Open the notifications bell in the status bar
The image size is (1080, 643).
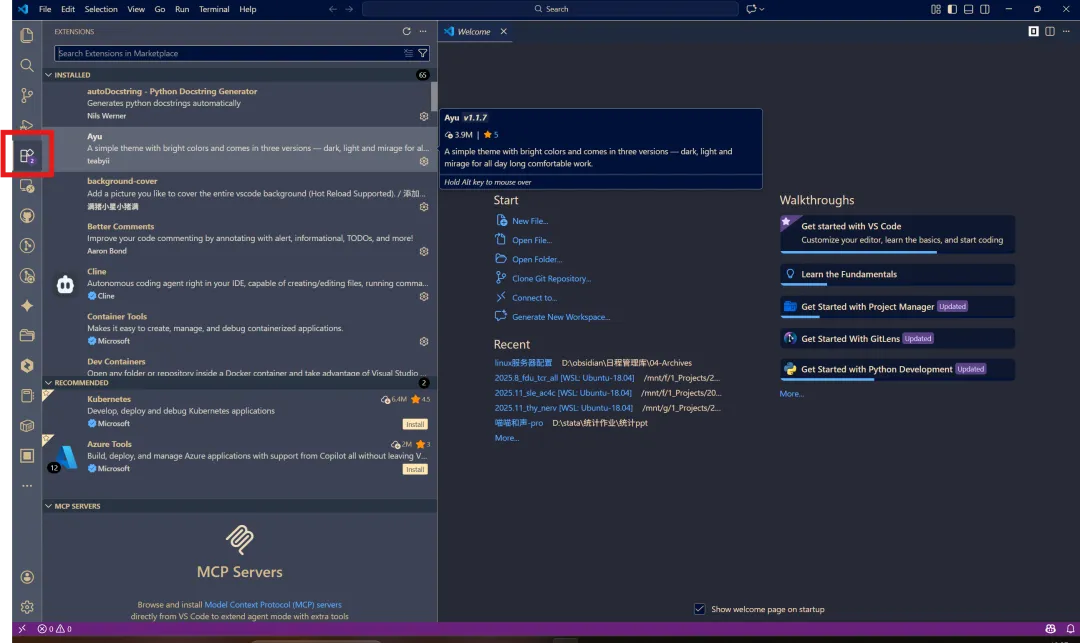point(1070,629)
